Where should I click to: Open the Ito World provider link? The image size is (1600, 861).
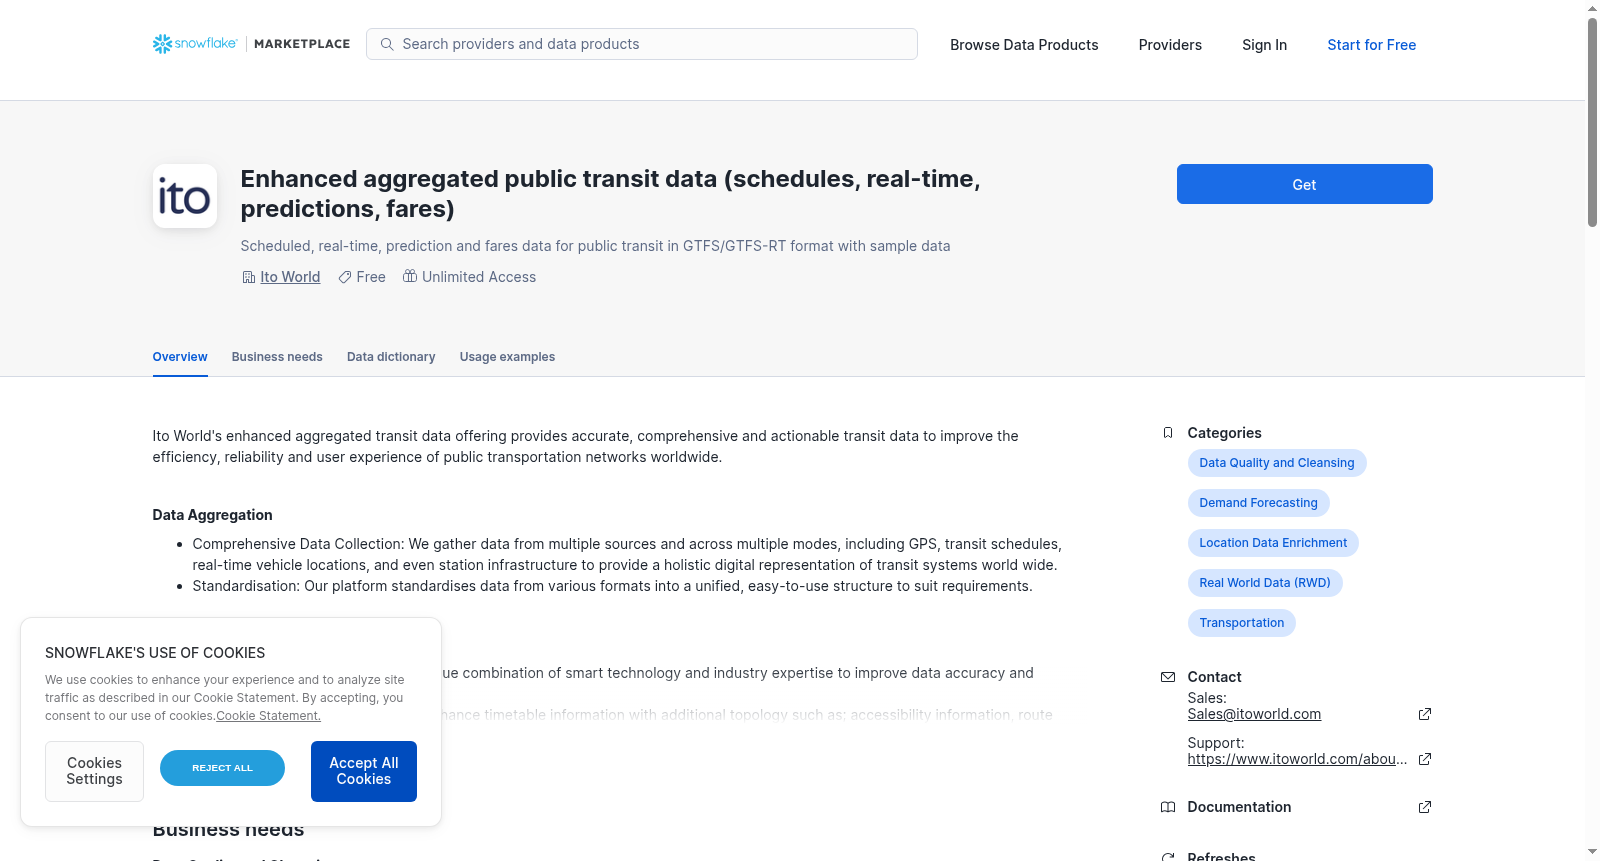[290, 277]
